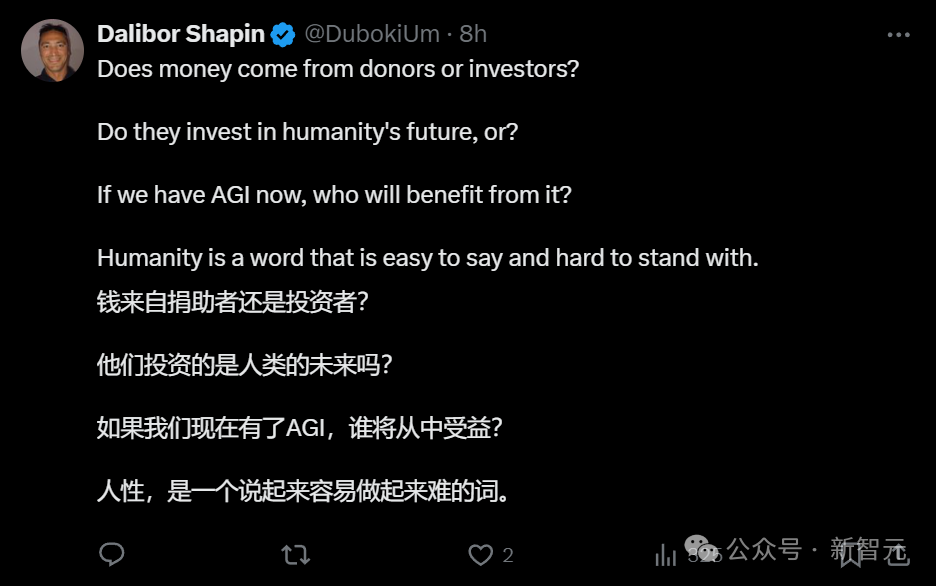The height and width of the screenshot is (586, 936).
Task: Click the line starting "Humanity is a word"
Action: 428,257
